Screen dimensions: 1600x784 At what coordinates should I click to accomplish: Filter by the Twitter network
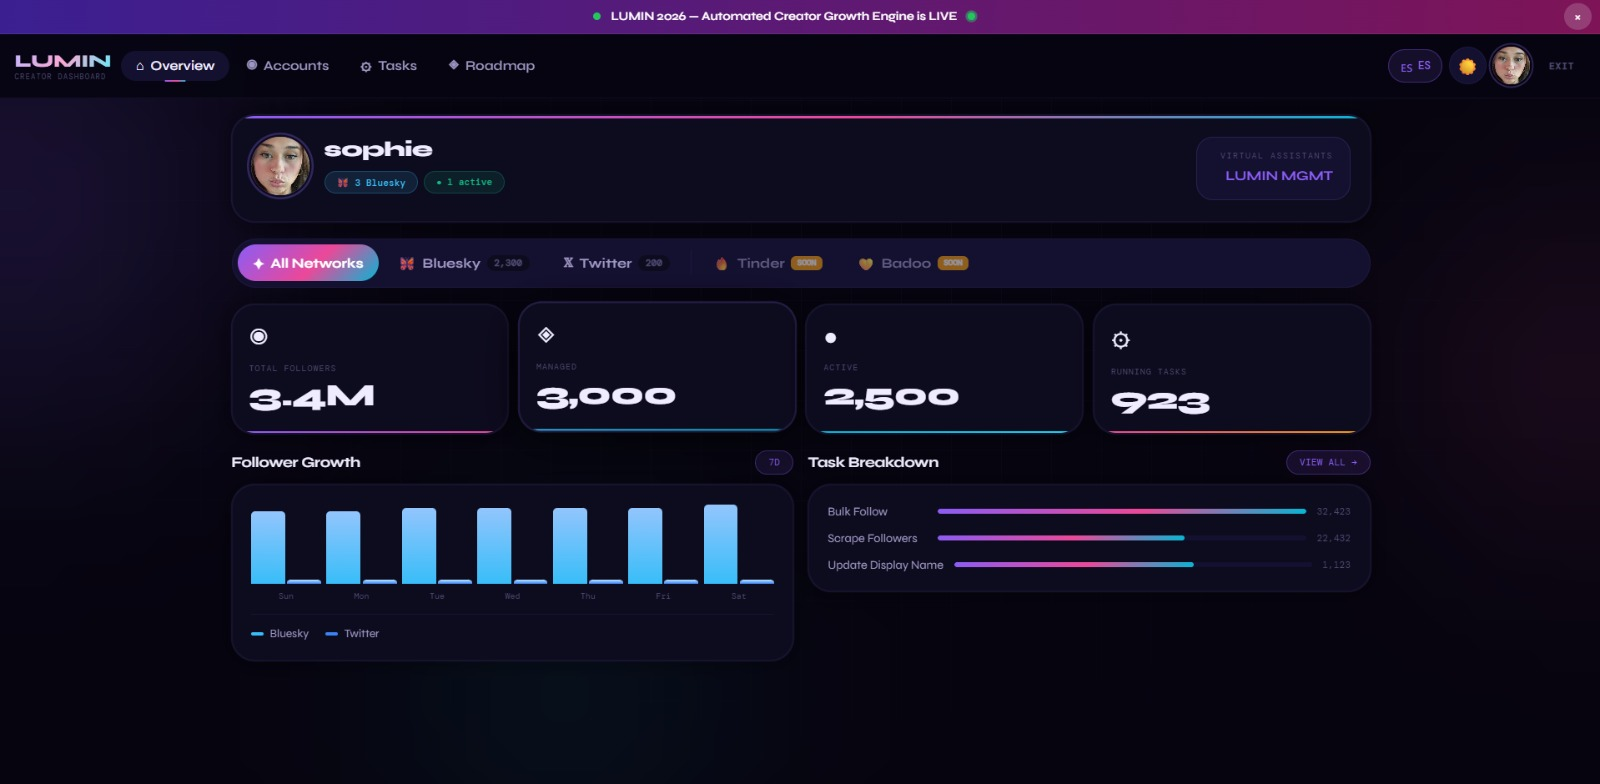pos(614,263)
